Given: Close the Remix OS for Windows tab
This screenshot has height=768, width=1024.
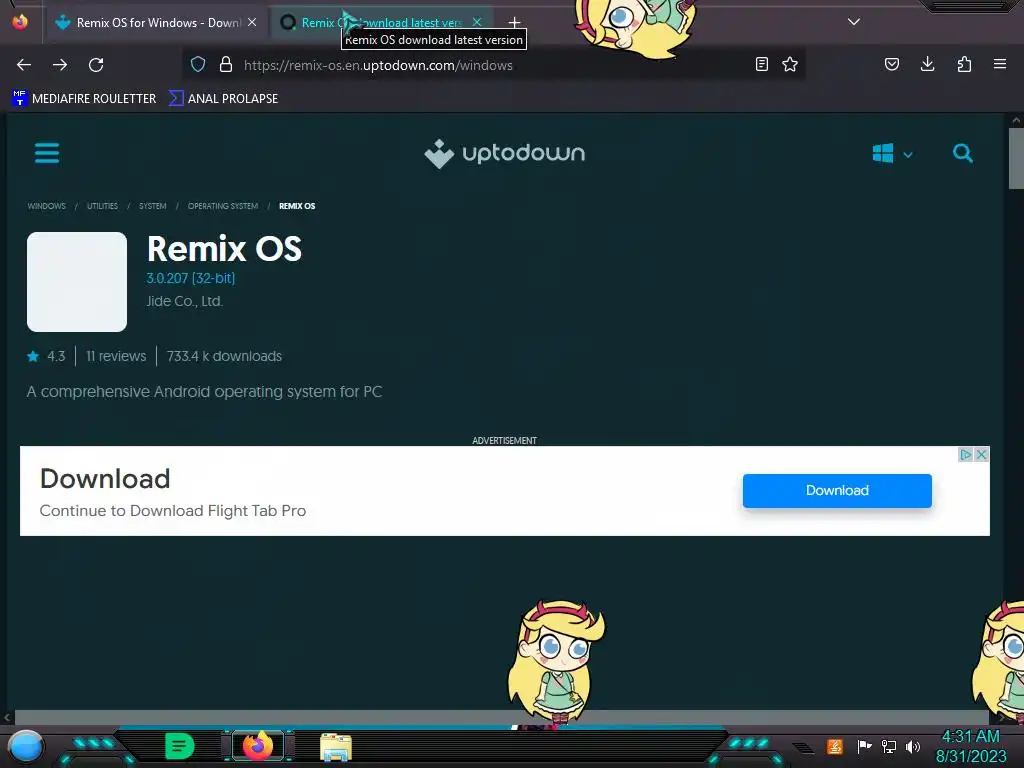Looking at the screenshot, I should coord(252,22).
